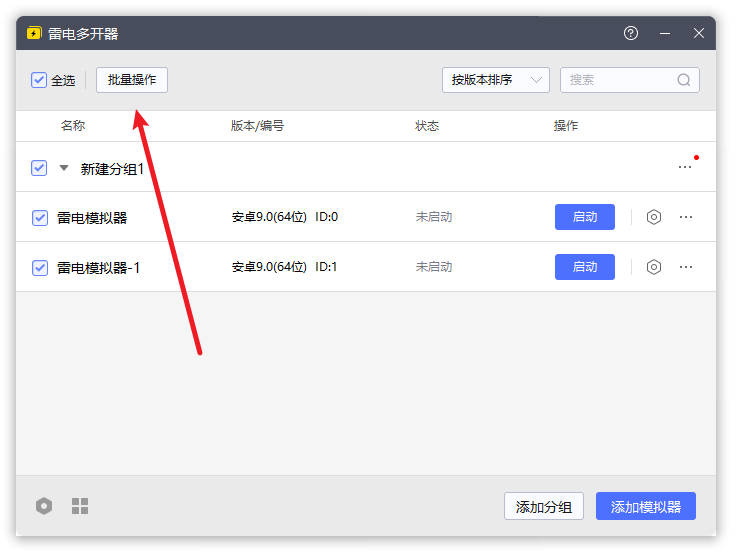Open more options for 雷电模拟器 row
The width and height of the screenshot is (736, 556).
[x=686, y=217]
